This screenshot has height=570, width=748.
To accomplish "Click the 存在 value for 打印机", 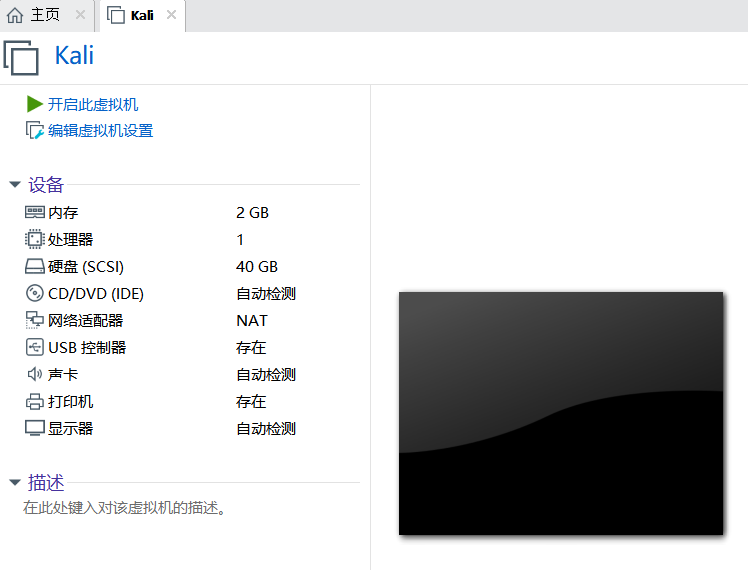I will (x=251, y=402).
